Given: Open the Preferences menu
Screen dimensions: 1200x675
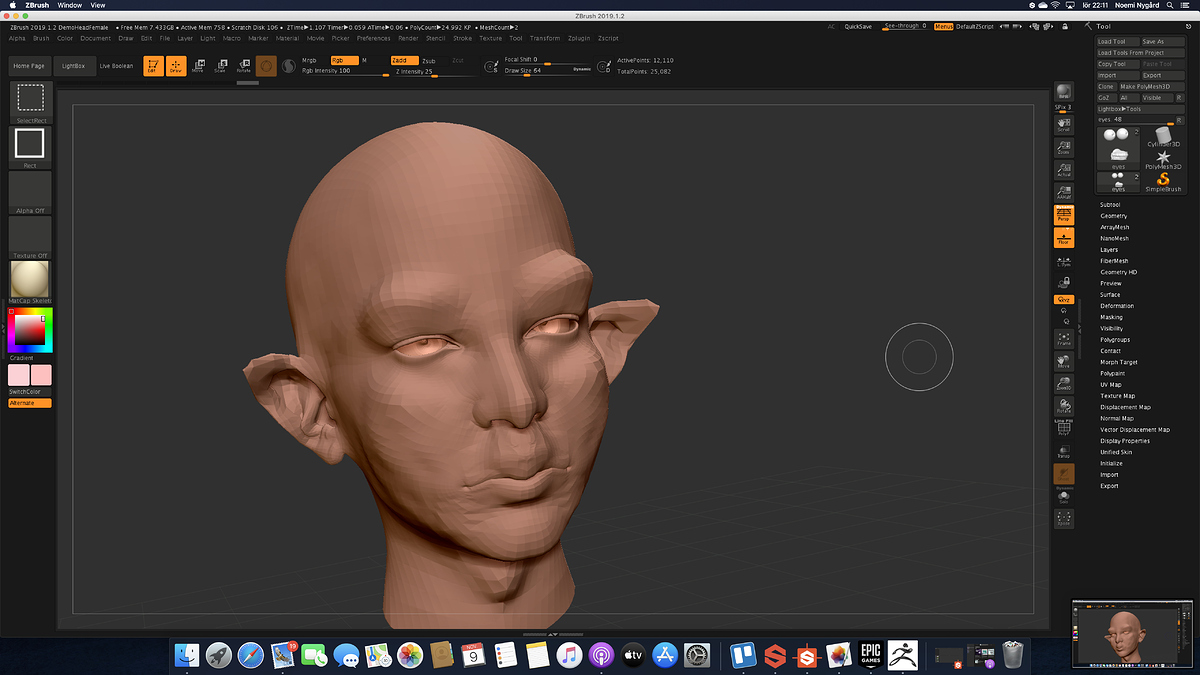Looking at the screenshot, I should 374,38.
